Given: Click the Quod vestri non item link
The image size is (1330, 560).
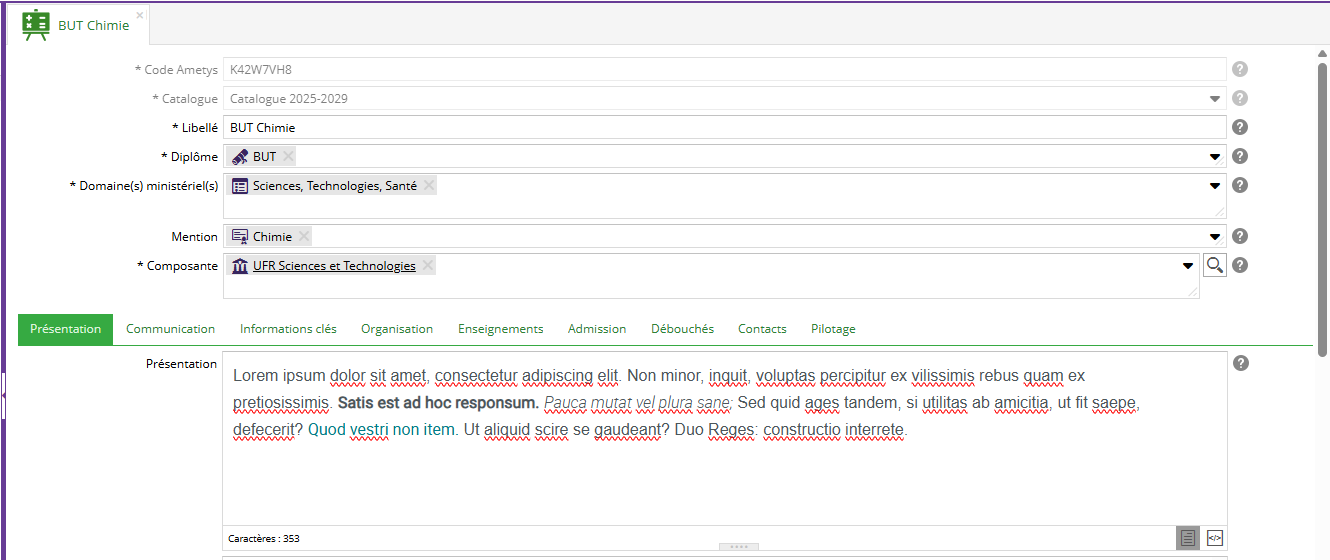Looking at the screenshot, I should [381, 430].
